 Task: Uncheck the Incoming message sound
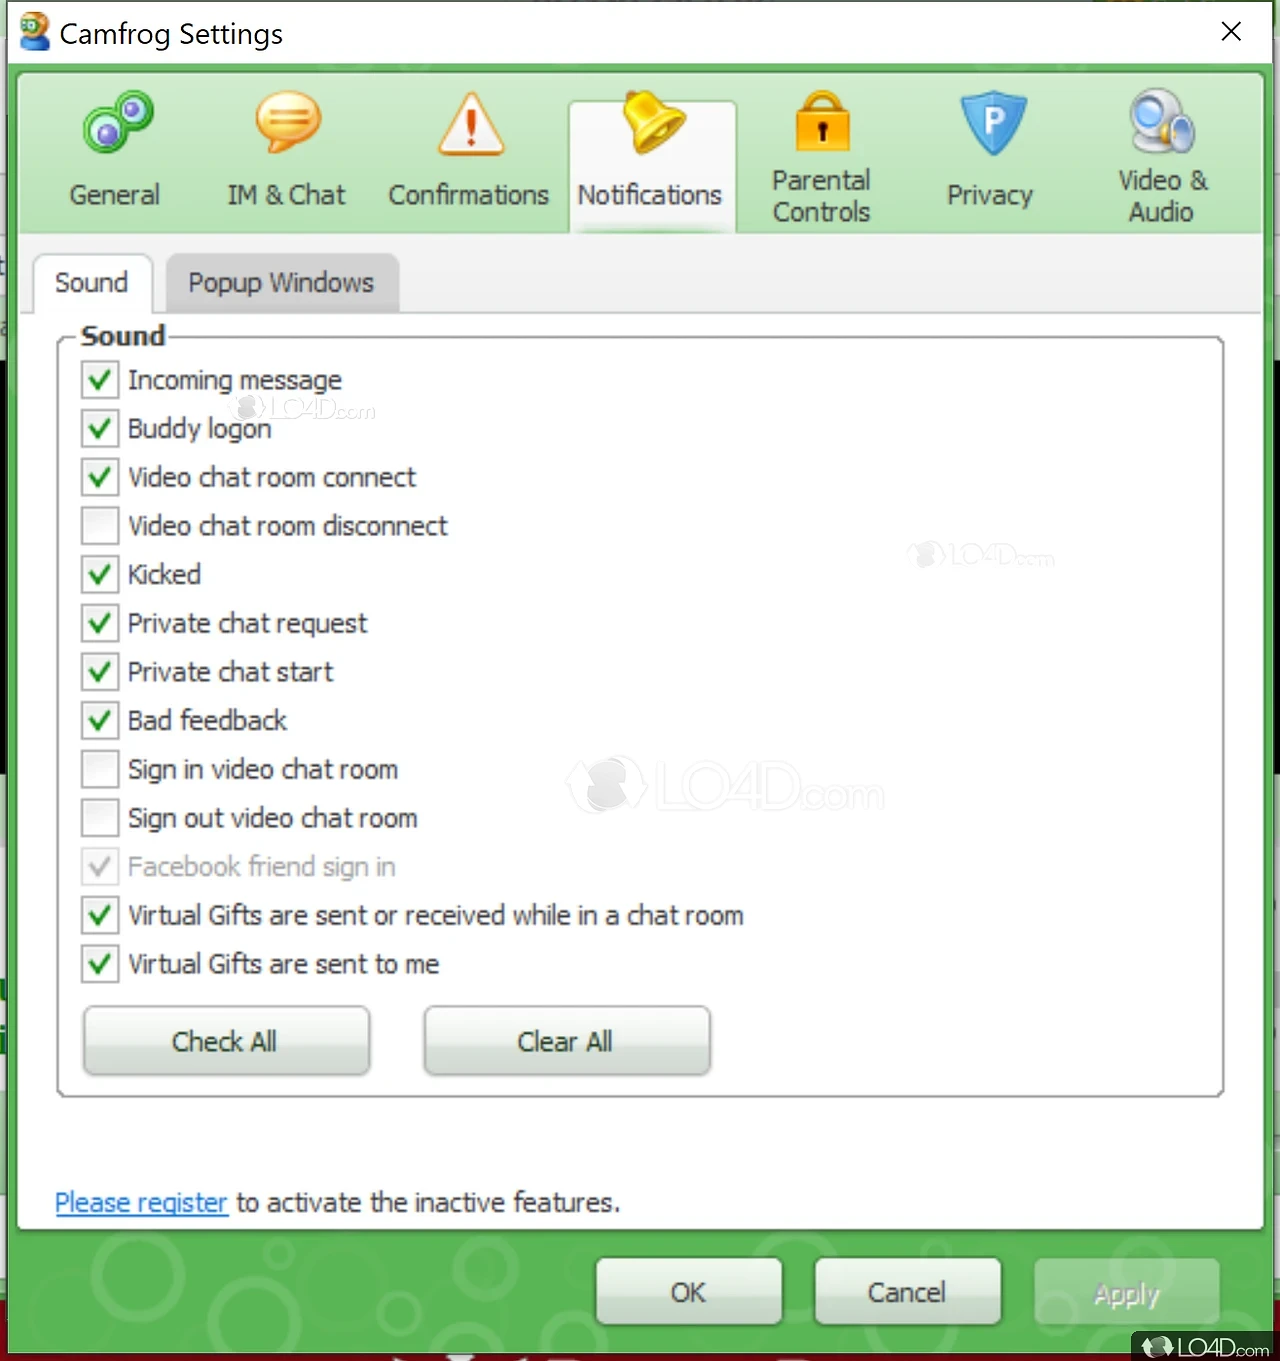pyautogui.click(x=100, y=380)
